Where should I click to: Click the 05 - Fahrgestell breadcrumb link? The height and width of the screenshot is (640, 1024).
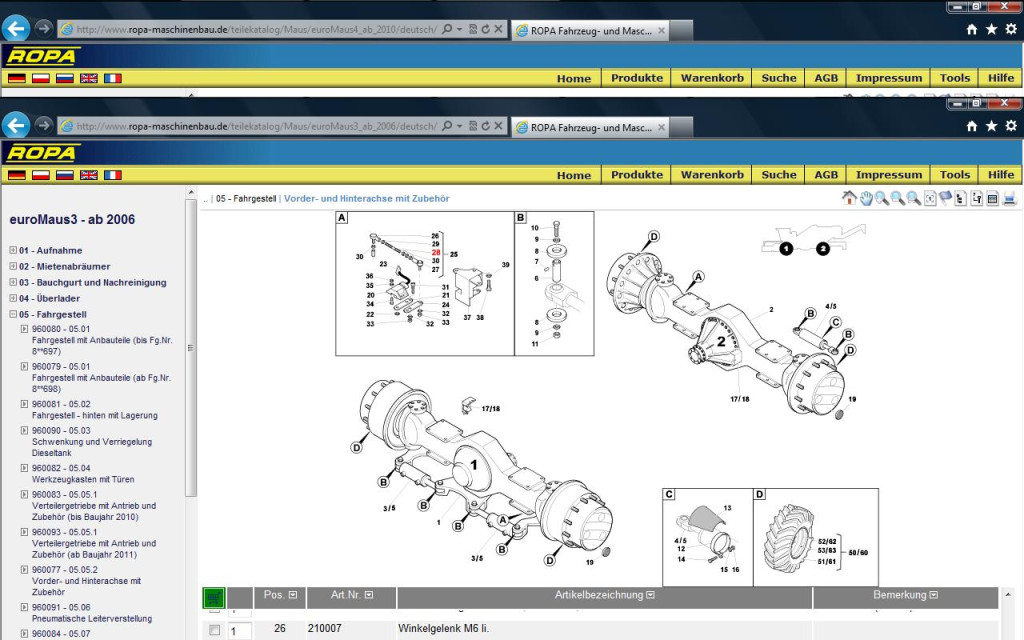[246, 199]
